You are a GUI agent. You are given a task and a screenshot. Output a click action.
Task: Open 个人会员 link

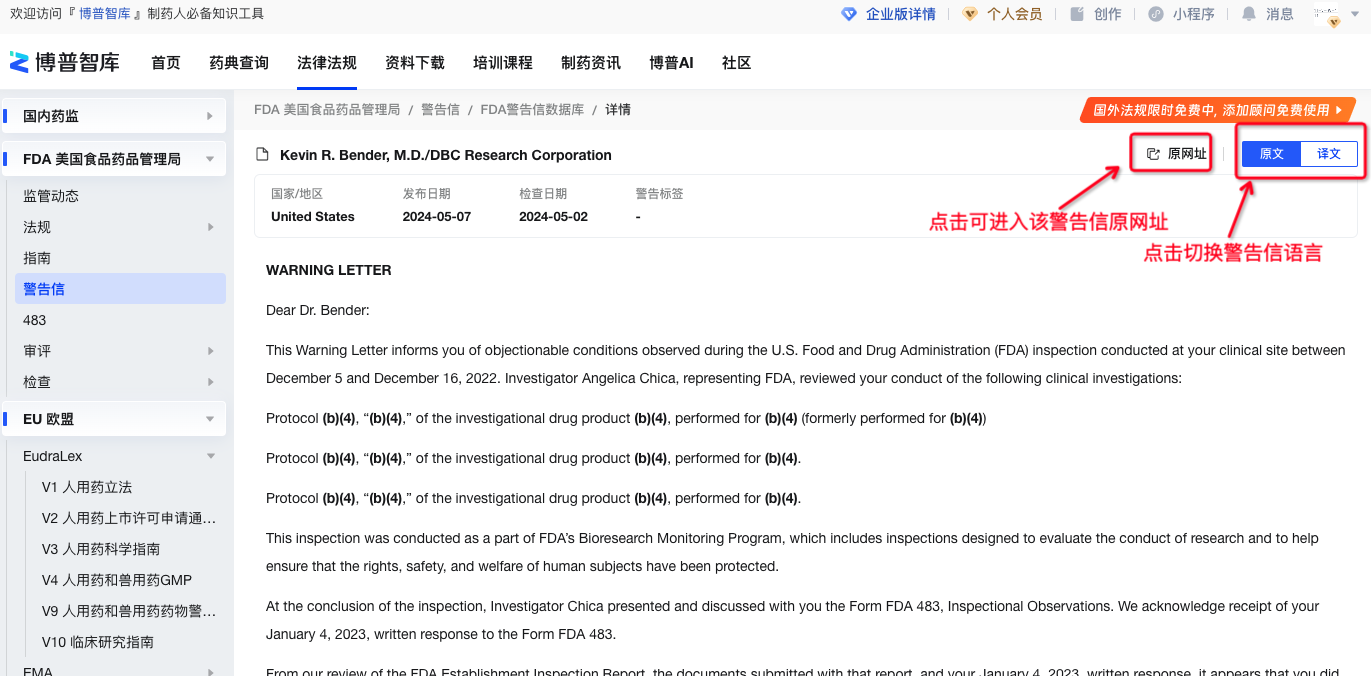point(1014,14)
